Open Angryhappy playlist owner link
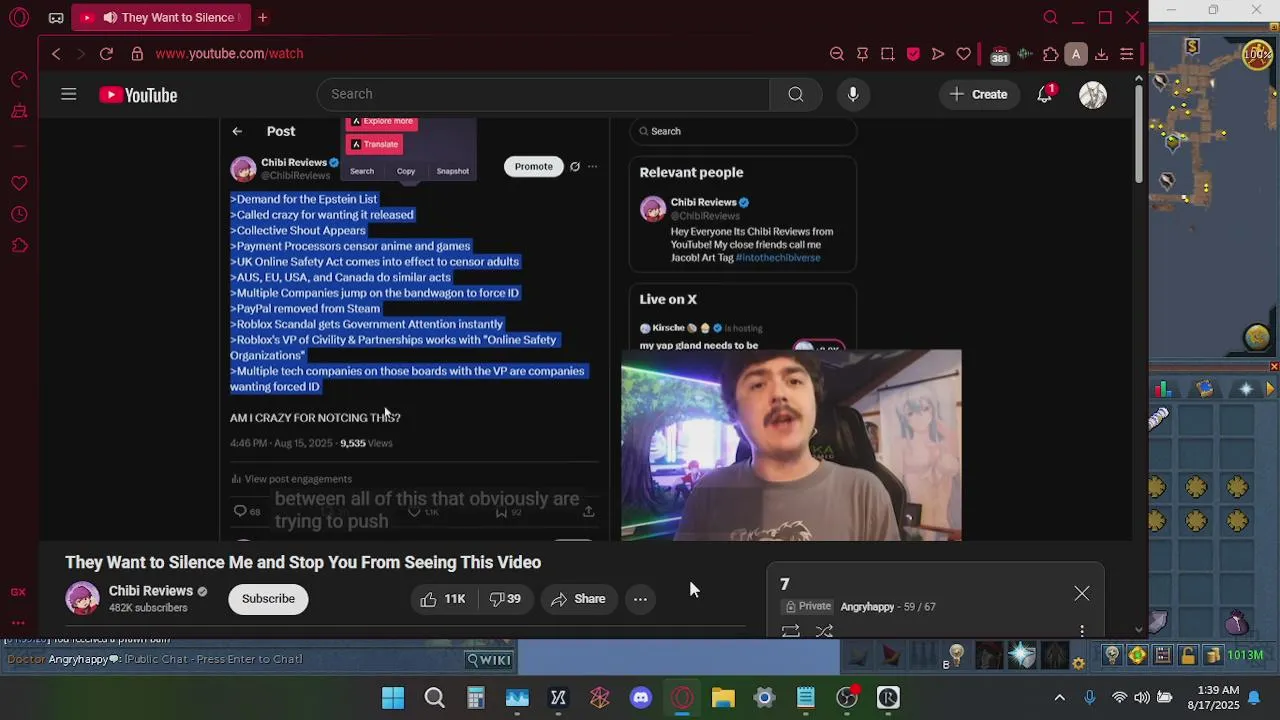 pos(867,607)
